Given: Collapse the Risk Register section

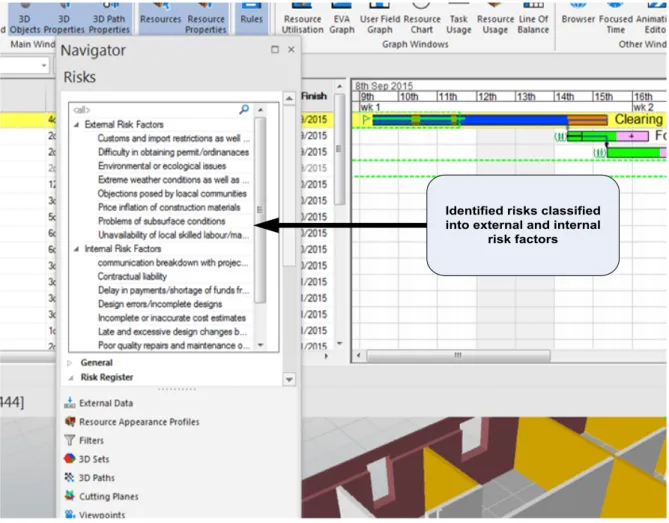Looking at the screenshot, I should click(70, 378).
